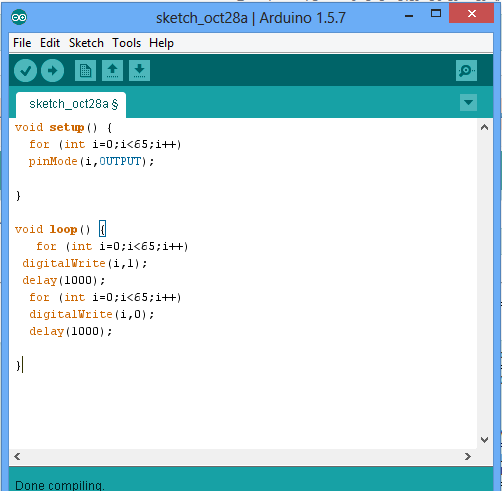Expand the tab options dropdown arrow
Screen dimensions: 502x491
pyautogui.click(x=468, y=102)
